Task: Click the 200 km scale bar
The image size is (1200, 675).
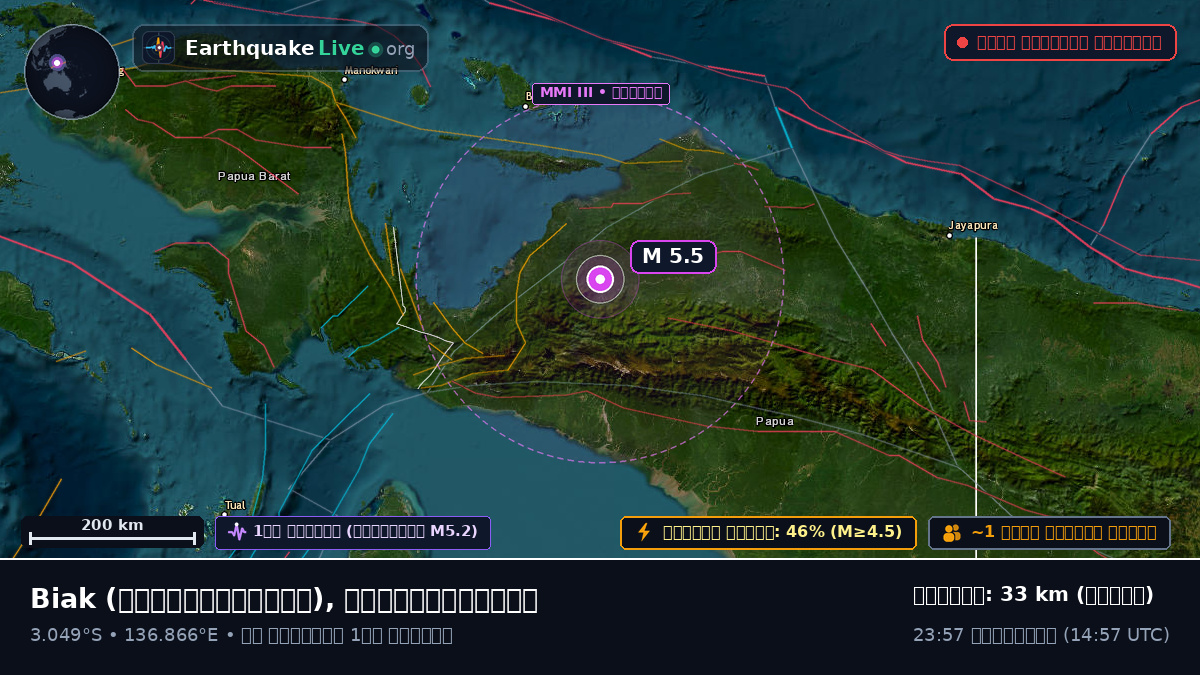Action: click(x=112, y=532)
